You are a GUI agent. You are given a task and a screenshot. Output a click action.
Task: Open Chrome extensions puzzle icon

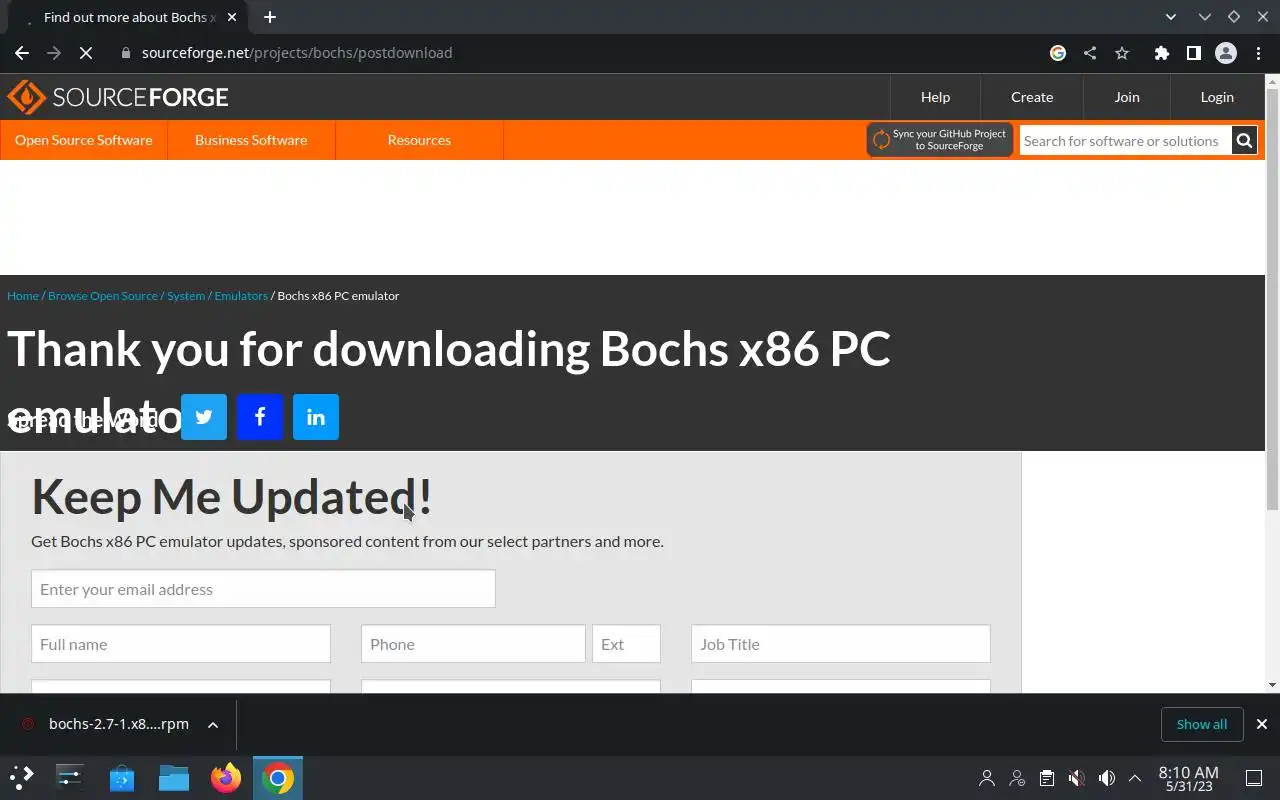point(1161,53)
